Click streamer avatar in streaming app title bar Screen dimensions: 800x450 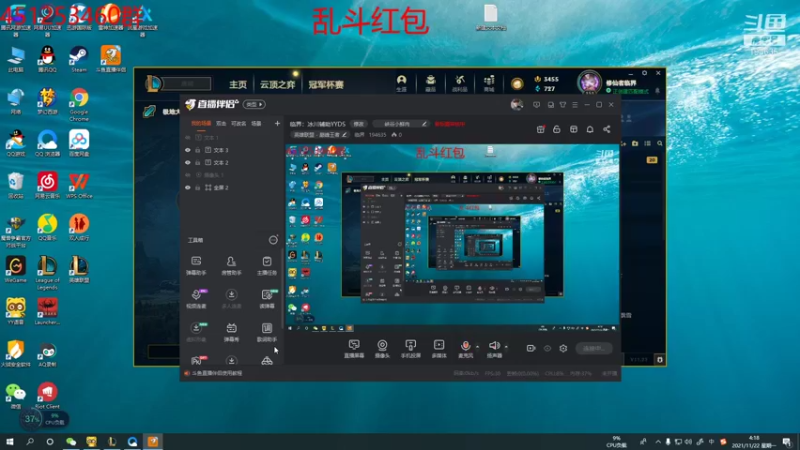click(x=517, y=105)
